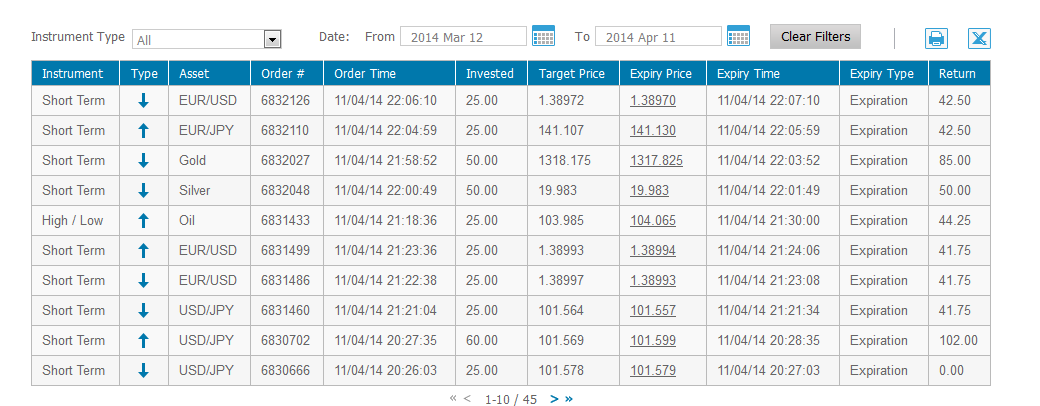This screenshot has width=1040, height=406.
Task: Jump to last page of results
Action: pos(569,399)
